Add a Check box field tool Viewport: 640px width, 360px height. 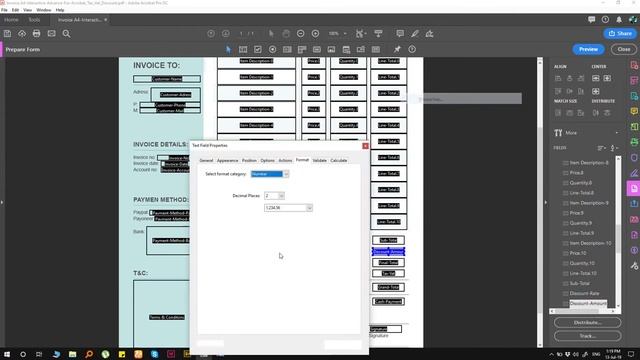click(258, 49)
